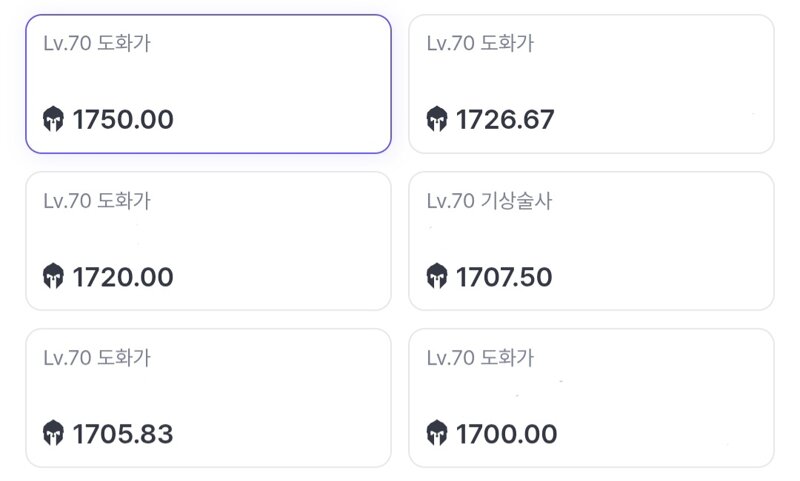Viewport: 800px width, 481px height.
Task: Click the 1700.00 item level number
Action: tap(507, 434)
